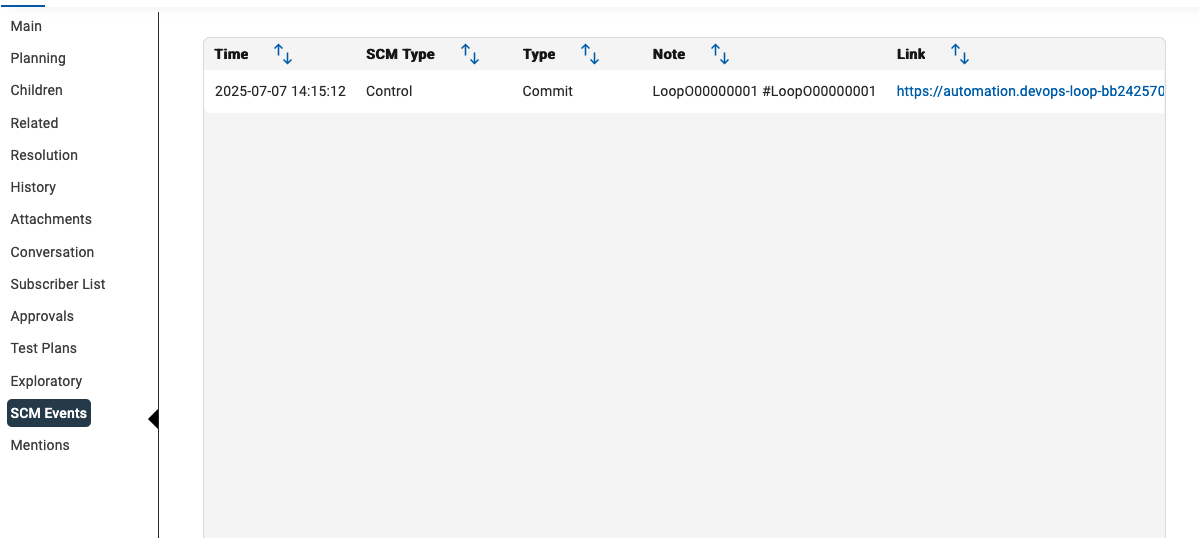Go to the Approvals tab
1199x538 pixels.
[42, 316]
